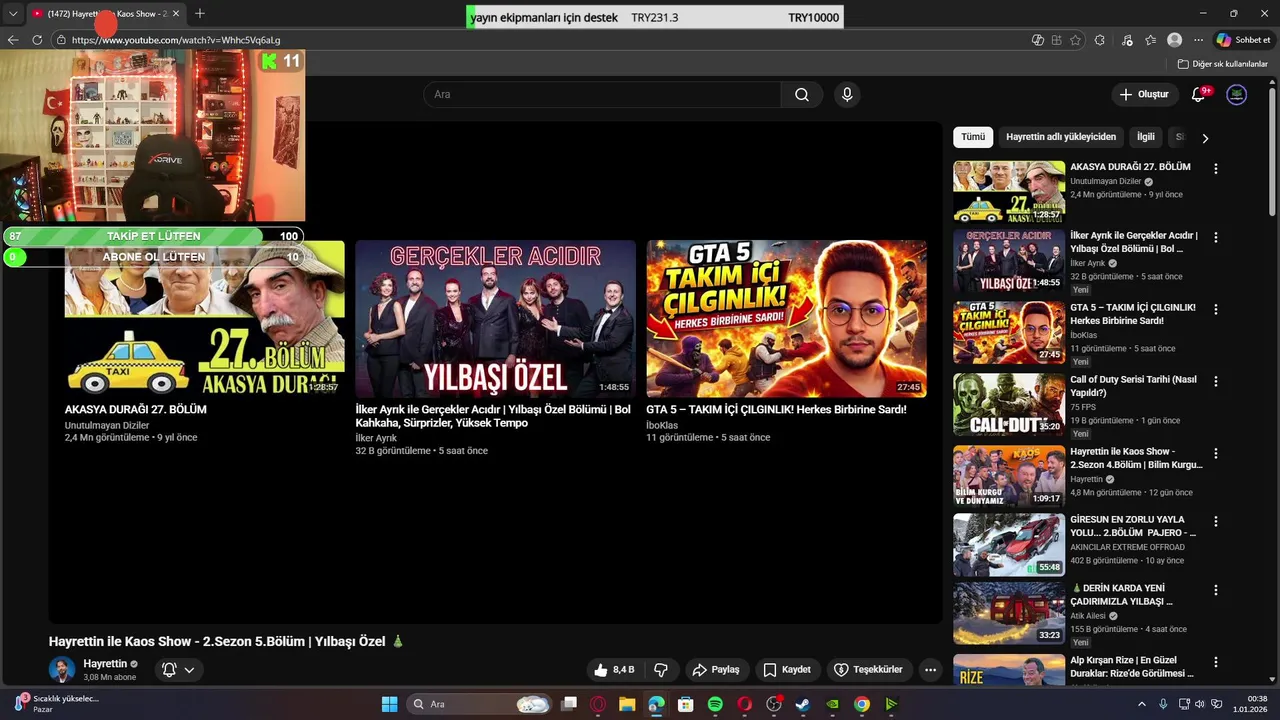Add page to favorites star icon
The image size is (1280, 720).
[1075, 40]
